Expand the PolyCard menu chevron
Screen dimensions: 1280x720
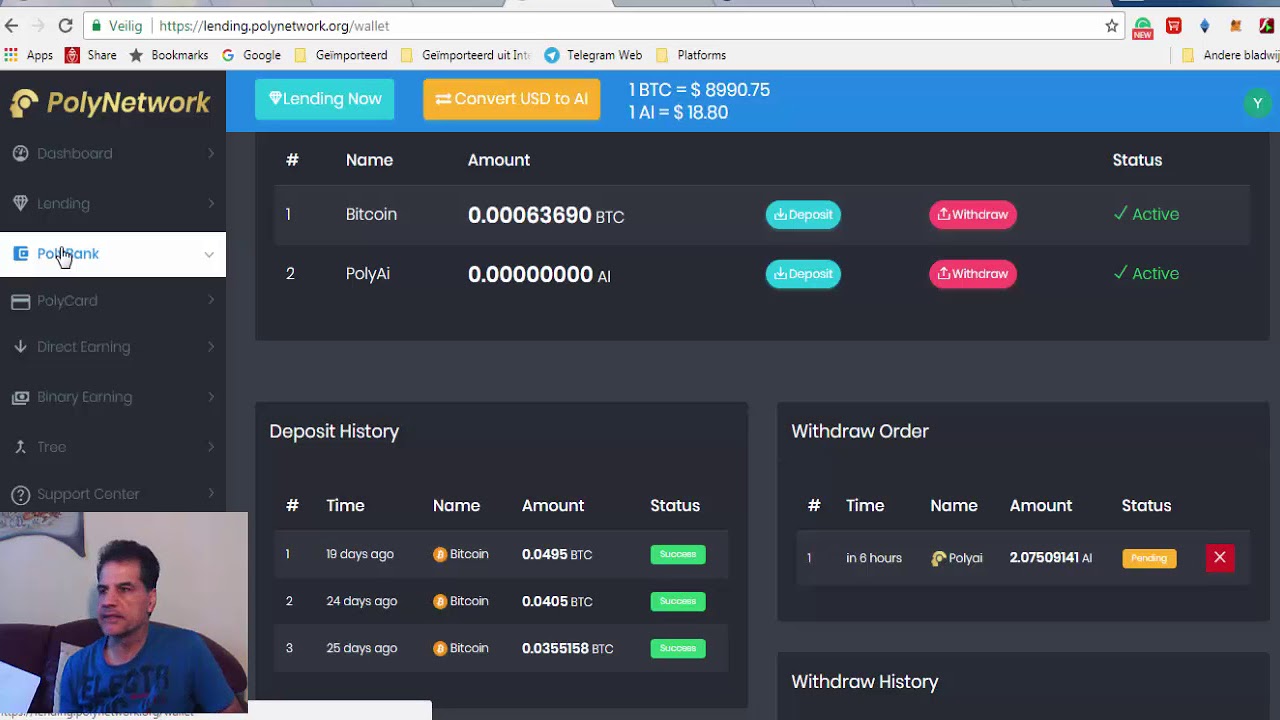(211, 301)
